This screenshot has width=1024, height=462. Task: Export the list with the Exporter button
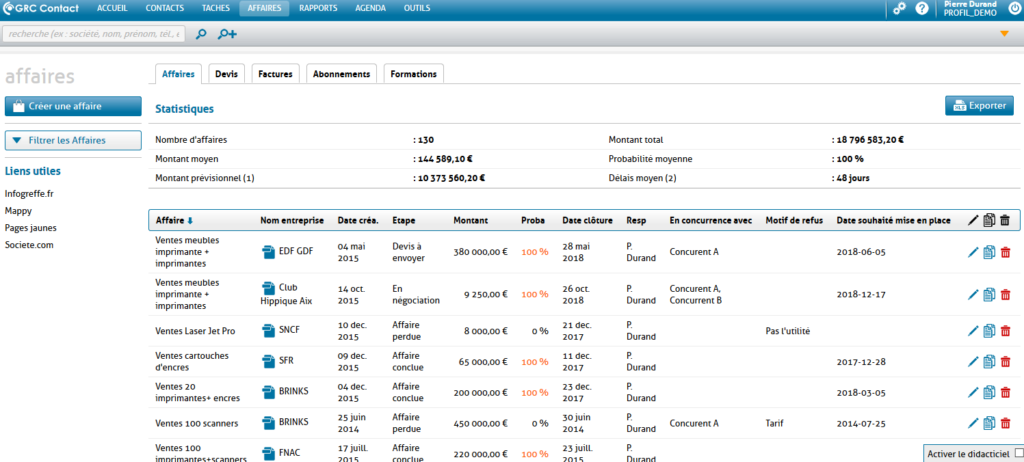pos(979,105)
